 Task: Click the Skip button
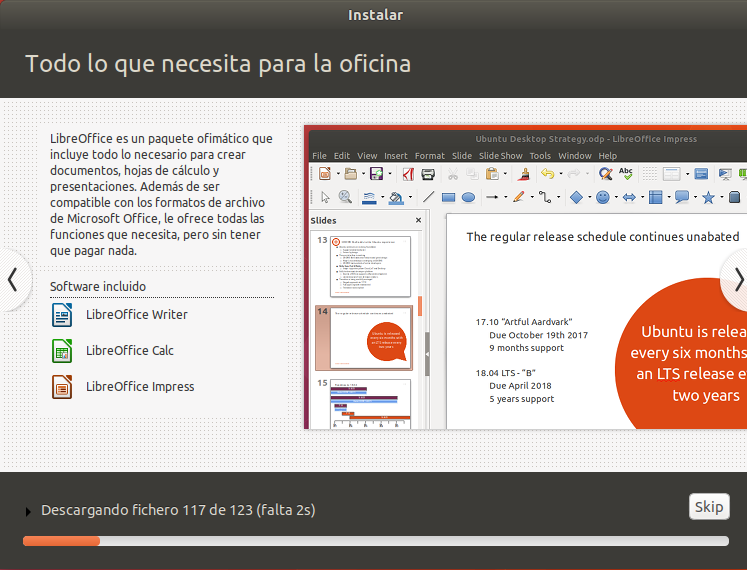click(709, 507)
